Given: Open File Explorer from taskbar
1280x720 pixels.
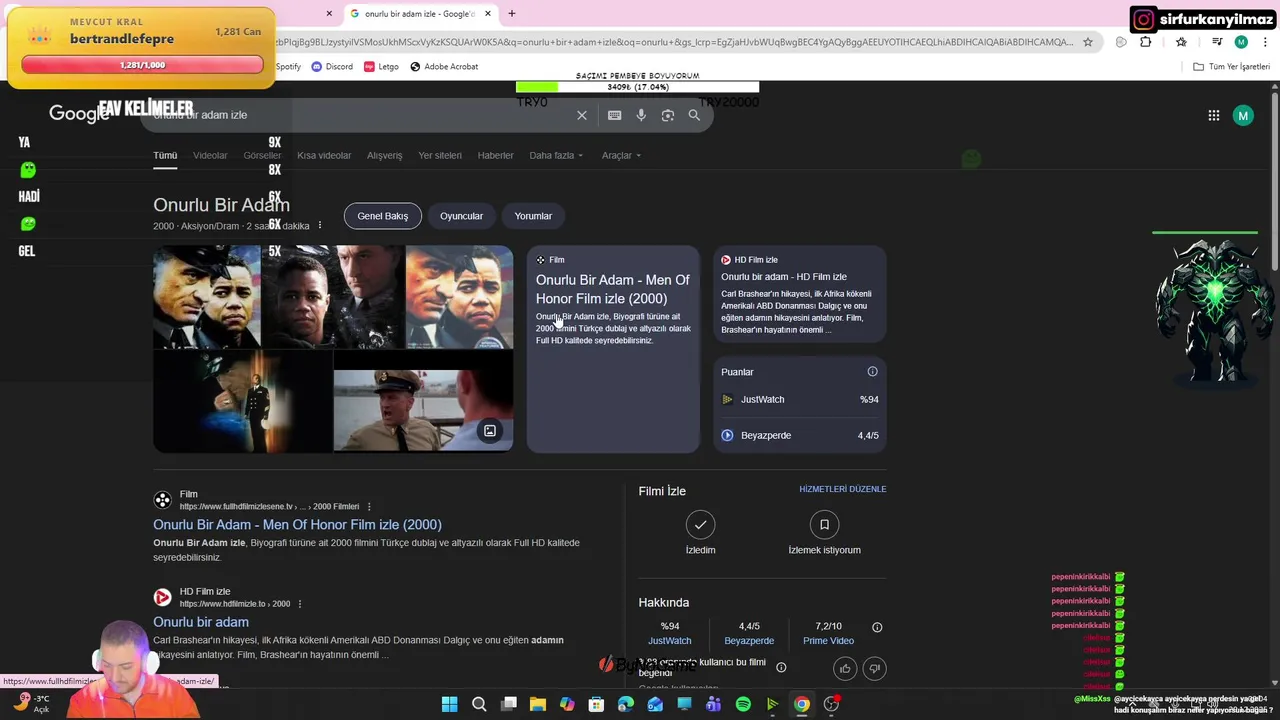Looking at the screenshot, I should (x=537, y=704).
